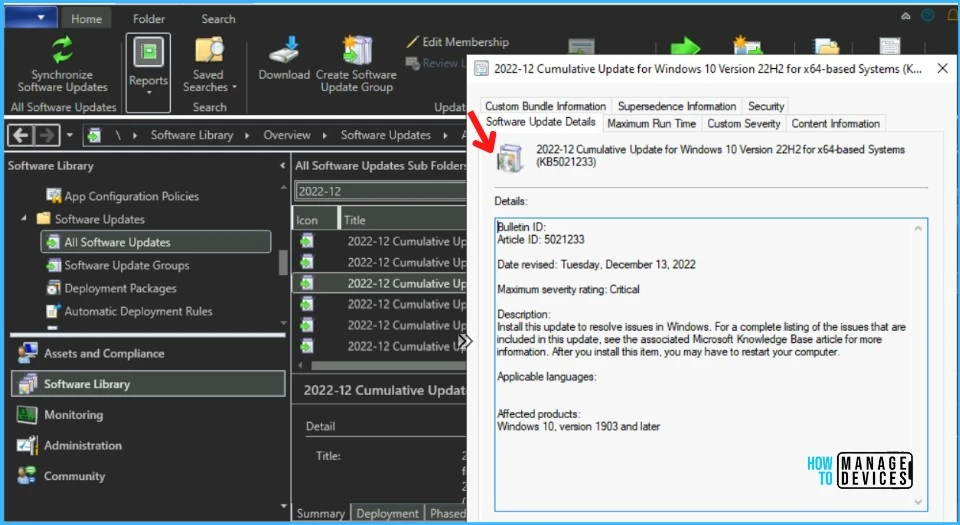Screen dimensions: 960x525
Task: Select the Software Update Details tab
Action: (541, 122)
